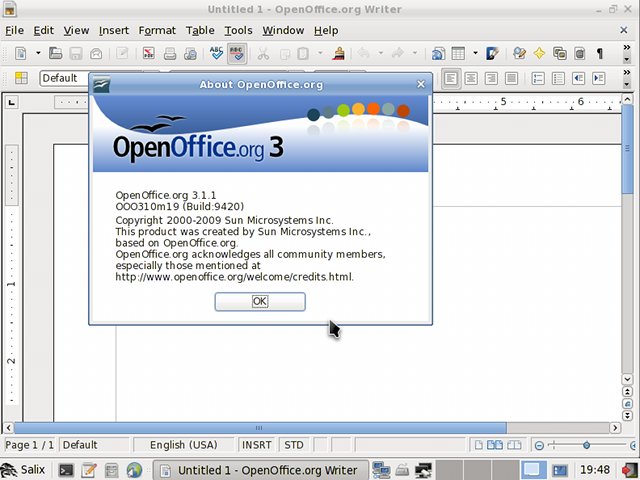Expand the Standard toolbar overflow chevron
Image resolution: width=640 pixels, height=480 pixels.
point(627,48)
